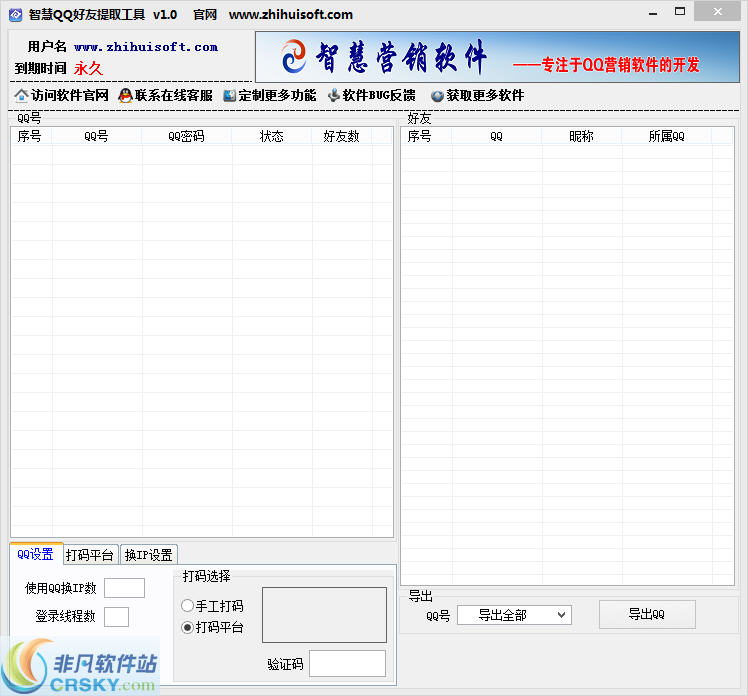748x696 pixels.
Task: Click the 永久 expiry text
Action: (x=88, y=69)
